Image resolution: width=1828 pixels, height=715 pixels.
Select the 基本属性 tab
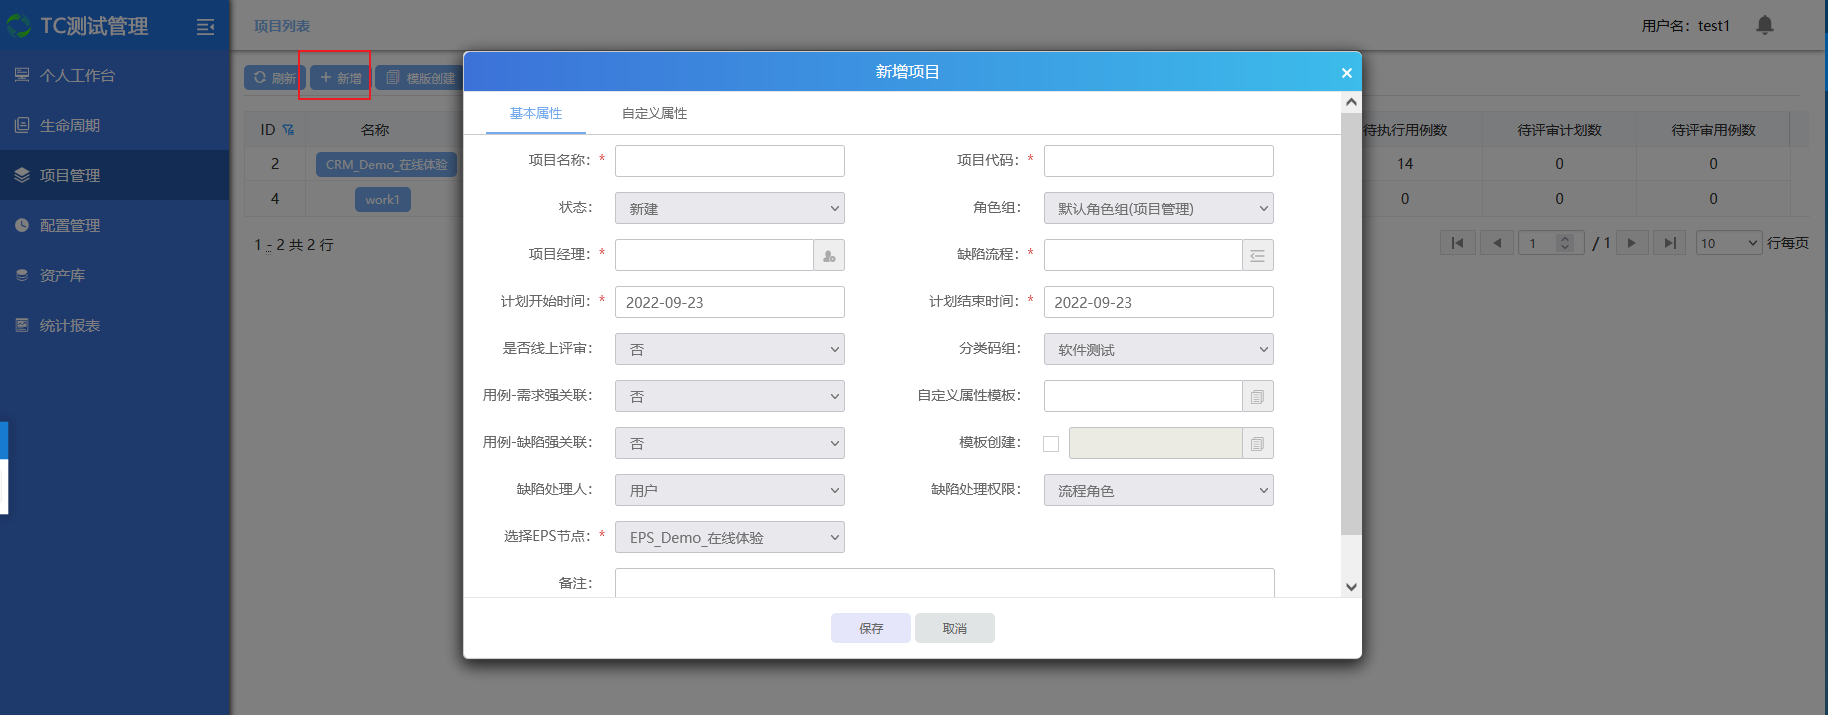point(536,114)
